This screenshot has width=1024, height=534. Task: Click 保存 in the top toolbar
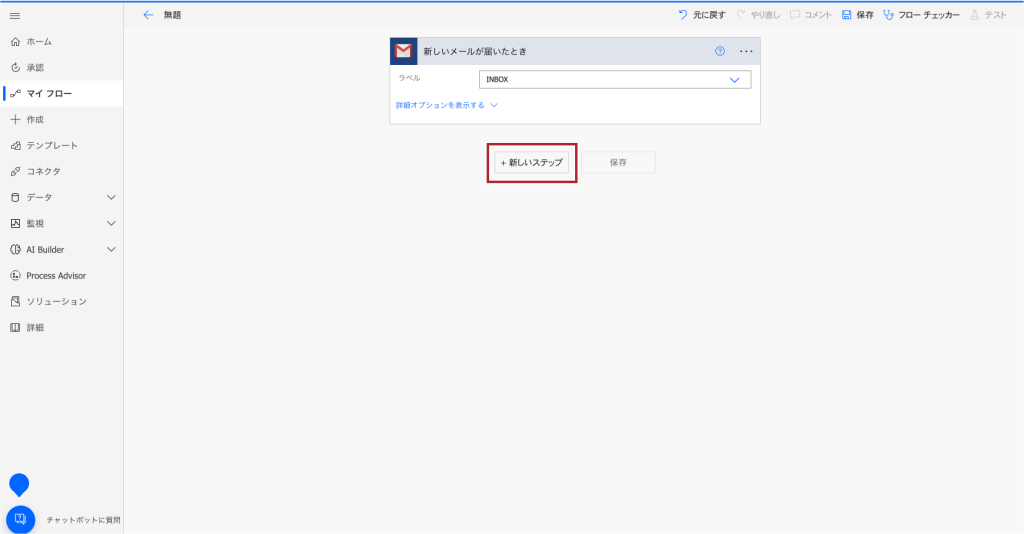tap(858, 15)
